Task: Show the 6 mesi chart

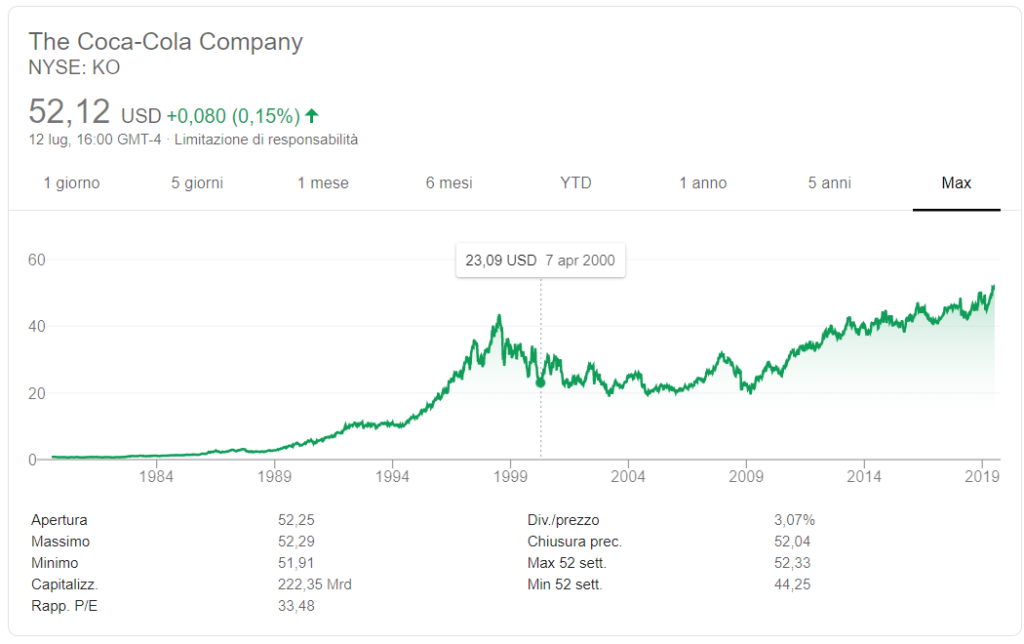Action: [449, 183]
